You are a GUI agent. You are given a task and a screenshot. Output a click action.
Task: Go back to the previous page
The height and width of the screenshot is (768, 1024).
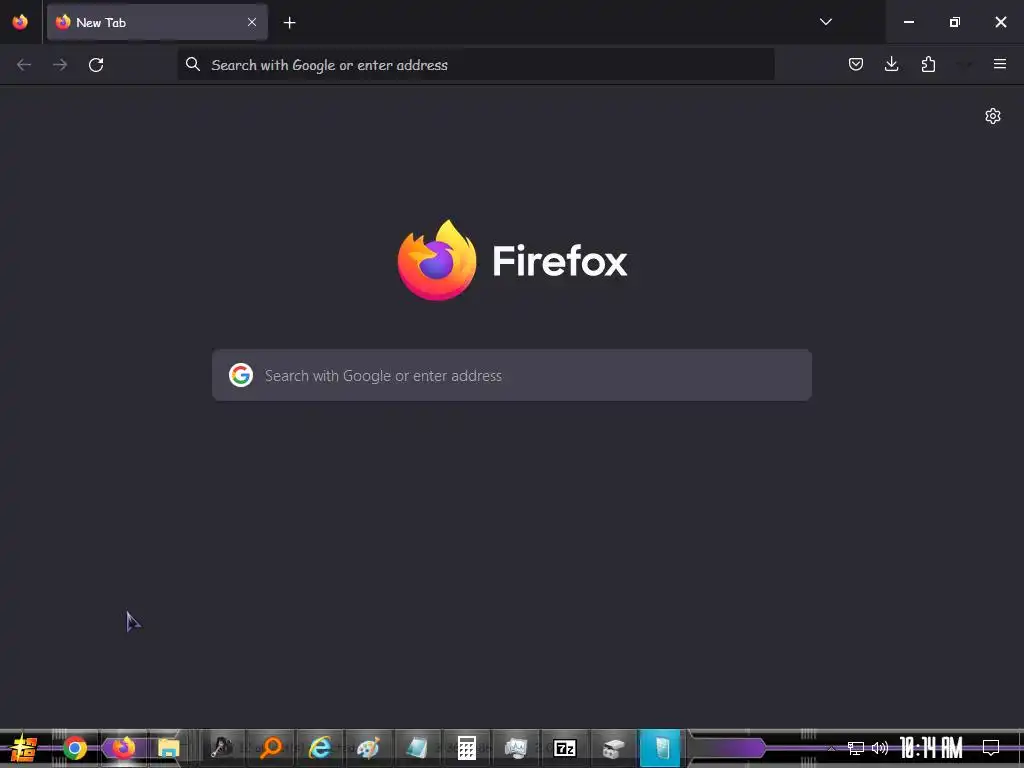[24, 65]
